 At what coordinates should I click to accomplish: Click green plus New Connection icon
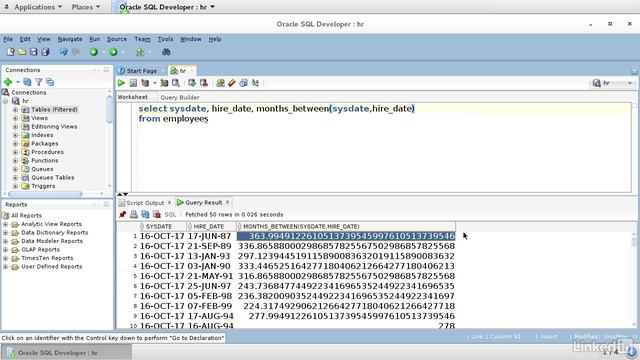pos(8,82)
